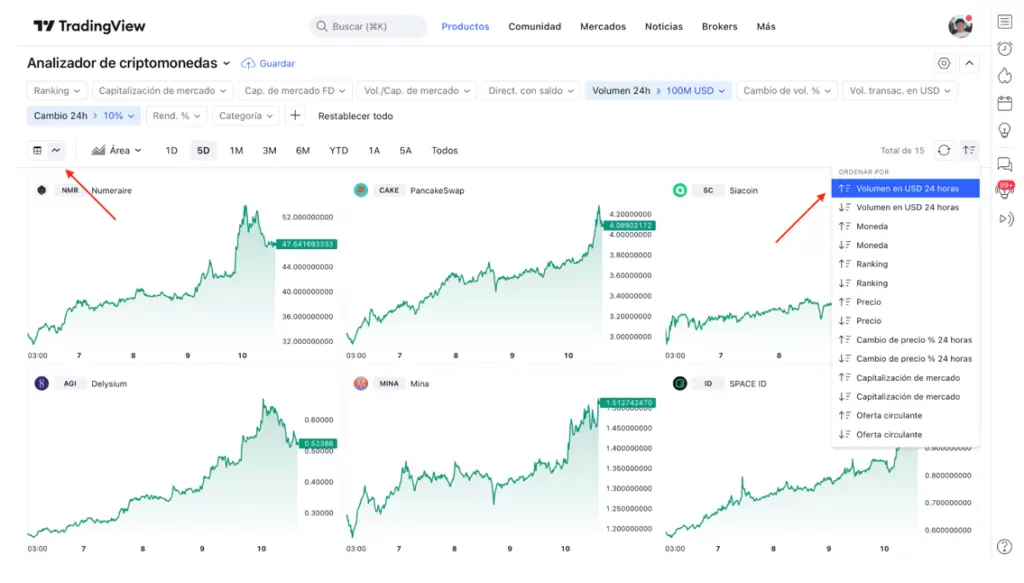Sort by Cambio de precio % 24 horas descending

click(905, 358)
